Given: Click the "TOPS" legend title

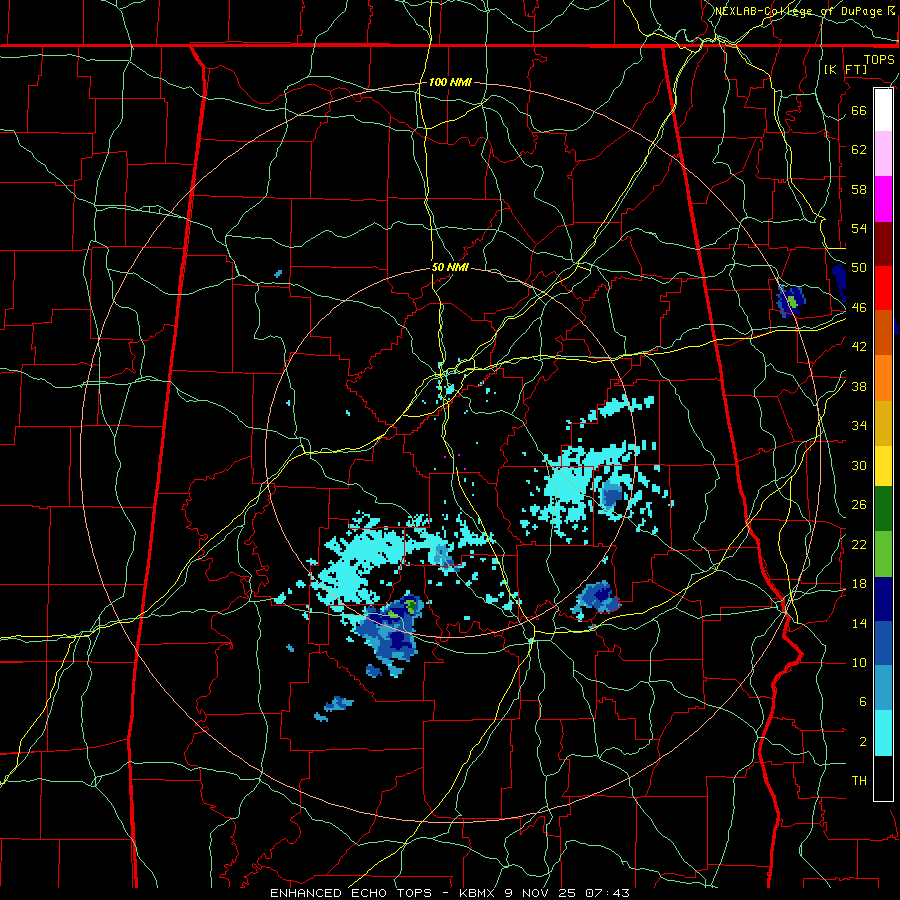Looking at the screenshot, I should pos(879,59).
